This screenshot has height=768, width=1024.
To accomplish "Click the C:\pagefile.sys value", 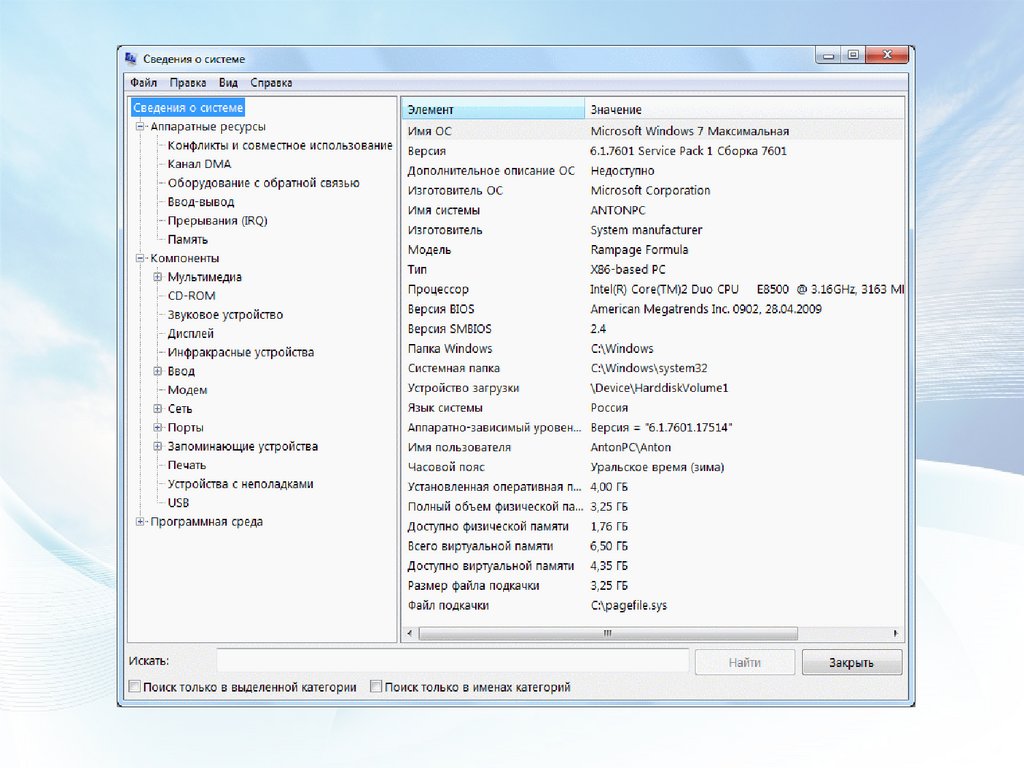I will [x=629, y=605].
